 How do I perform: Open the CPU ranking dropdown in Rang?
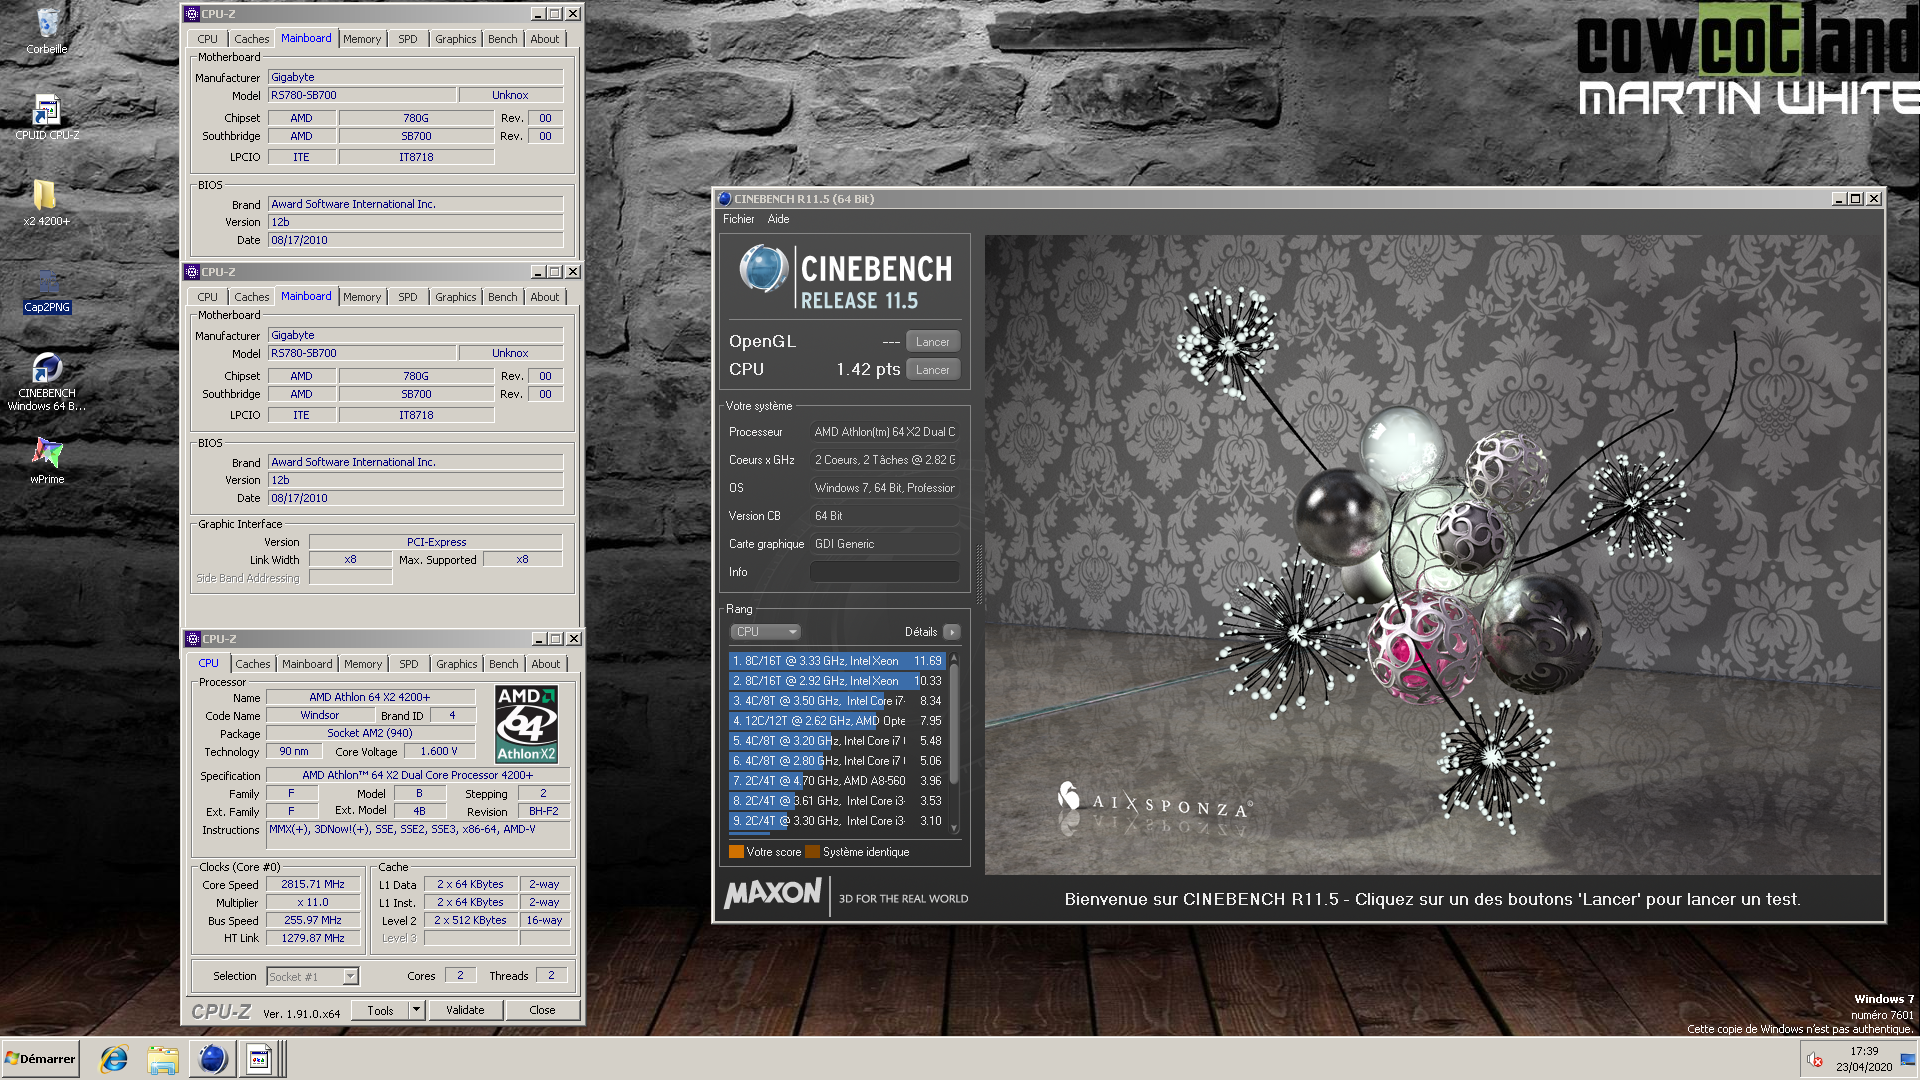[766, 632]
